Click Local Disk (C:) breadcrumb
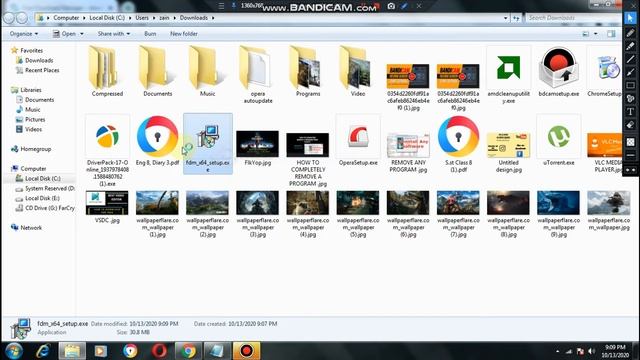Screen dimensions: 640x360 107,18
